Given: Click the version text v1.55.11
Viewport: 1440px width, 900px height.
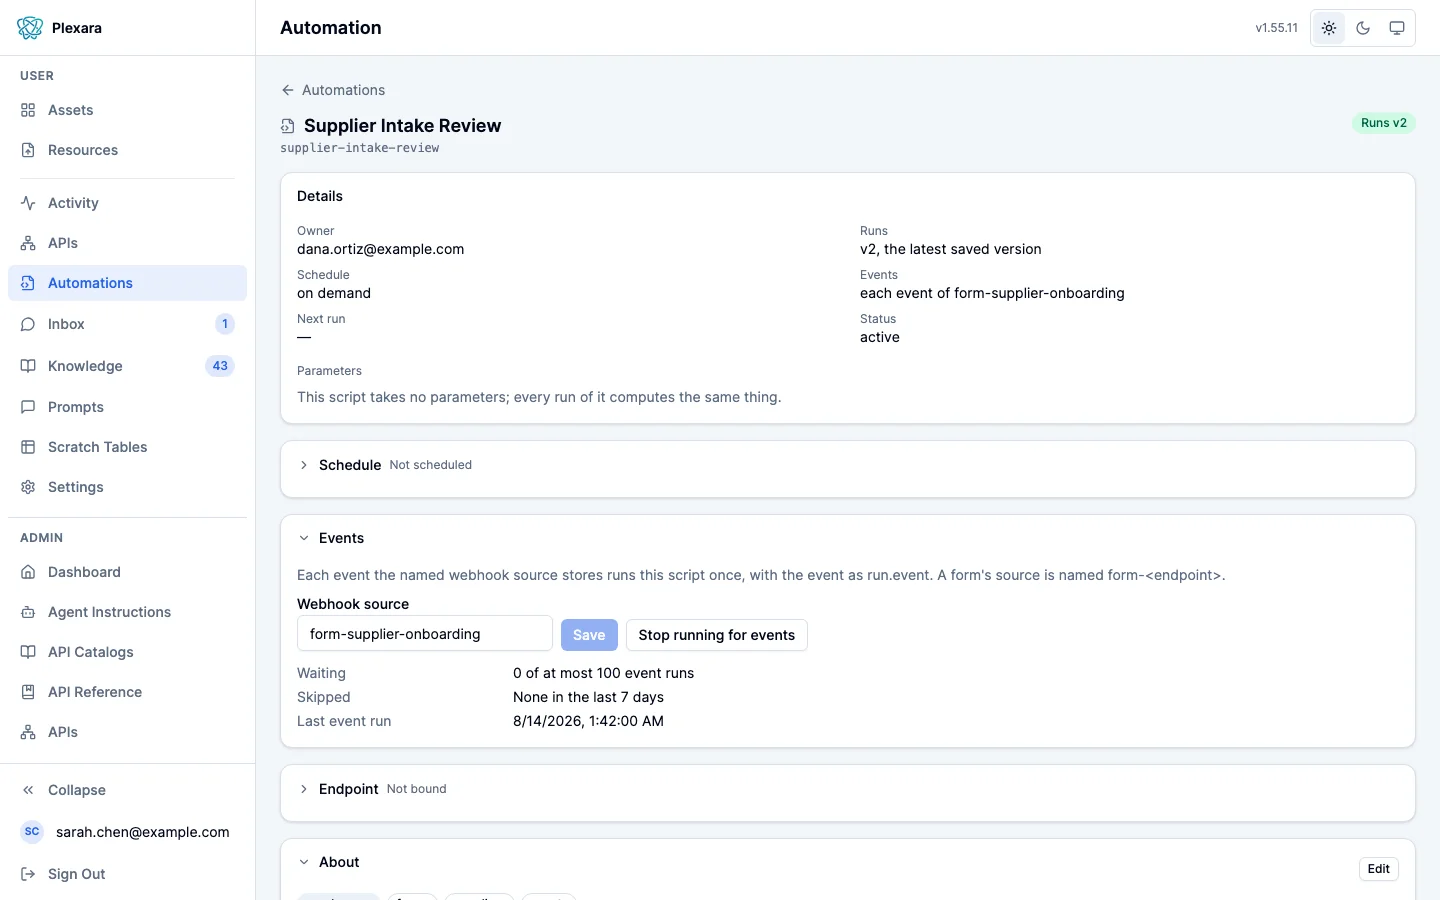Looking at the screenshot, I should pyautogui.click(x=1277, y=28).
